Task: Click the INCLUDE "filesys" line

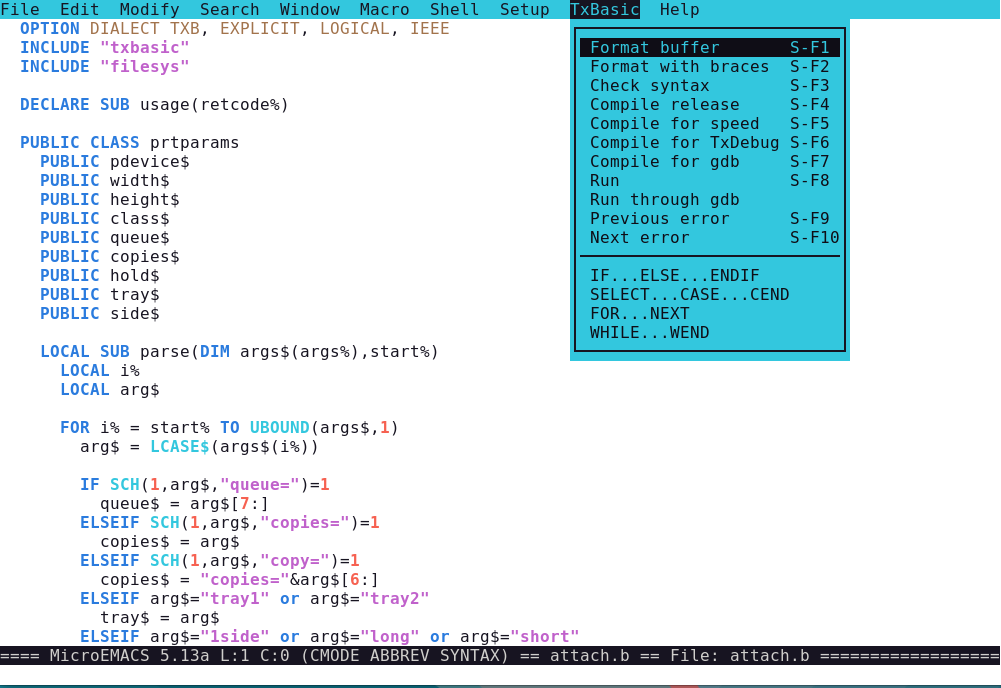Action: click(x=104, y=66)
